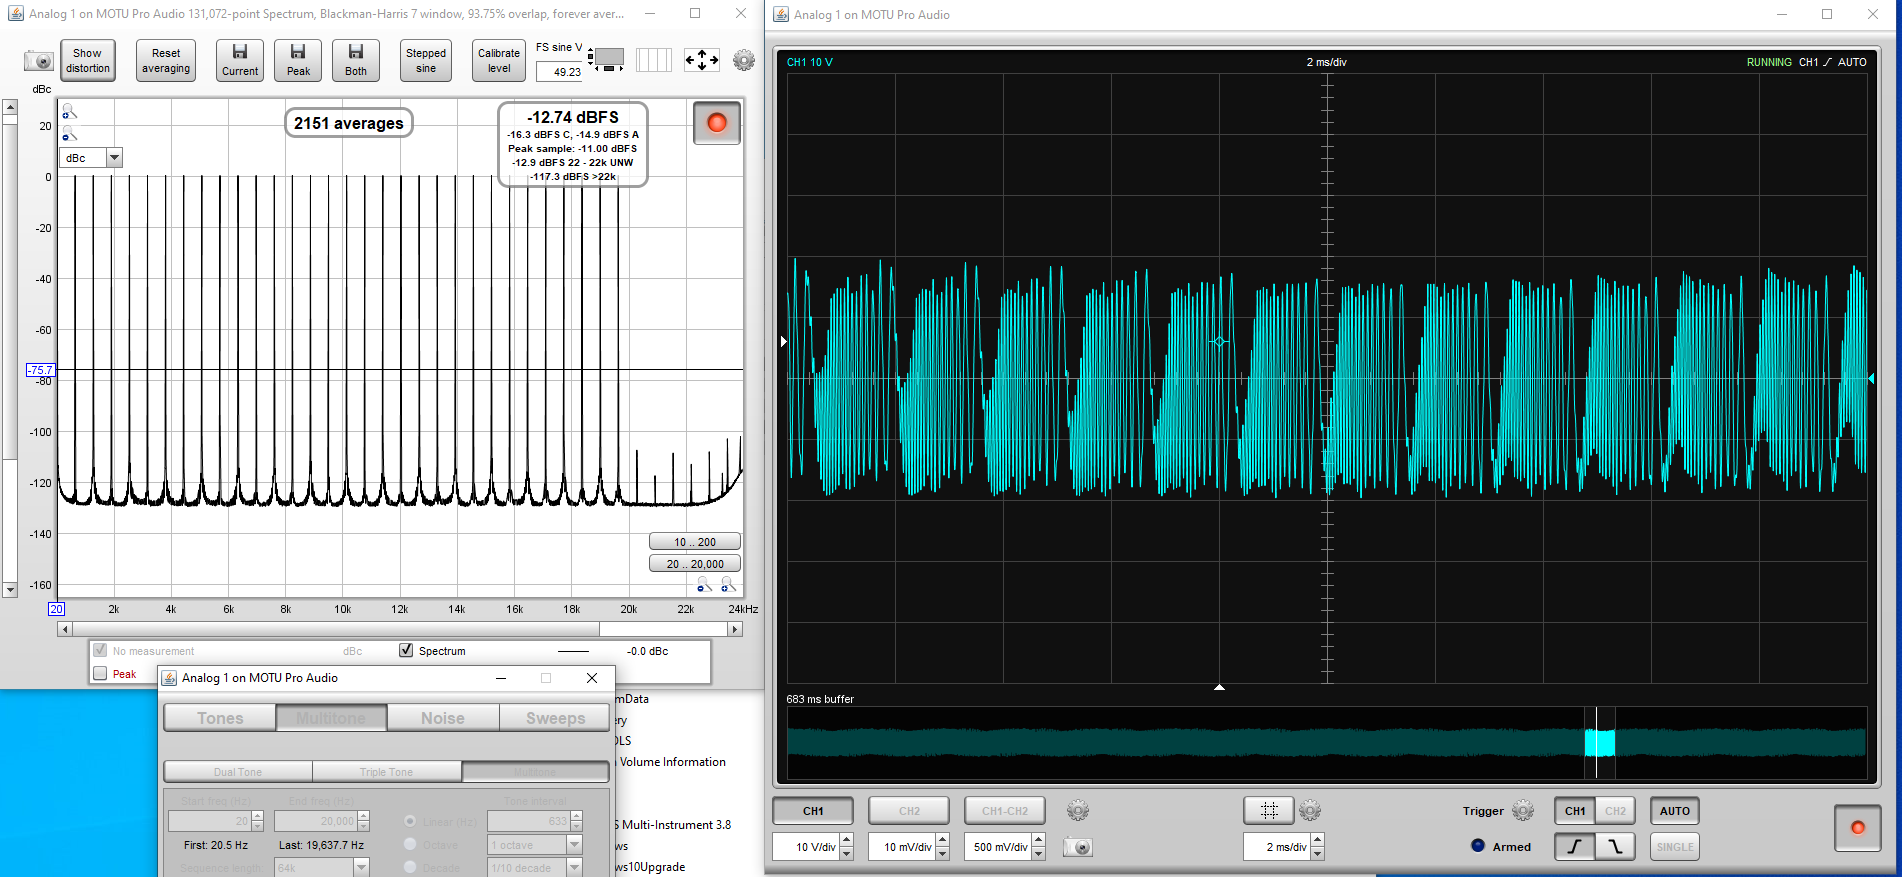
Task: Click Java icon in generator window title bar
Action: click(x=169, y=678)
